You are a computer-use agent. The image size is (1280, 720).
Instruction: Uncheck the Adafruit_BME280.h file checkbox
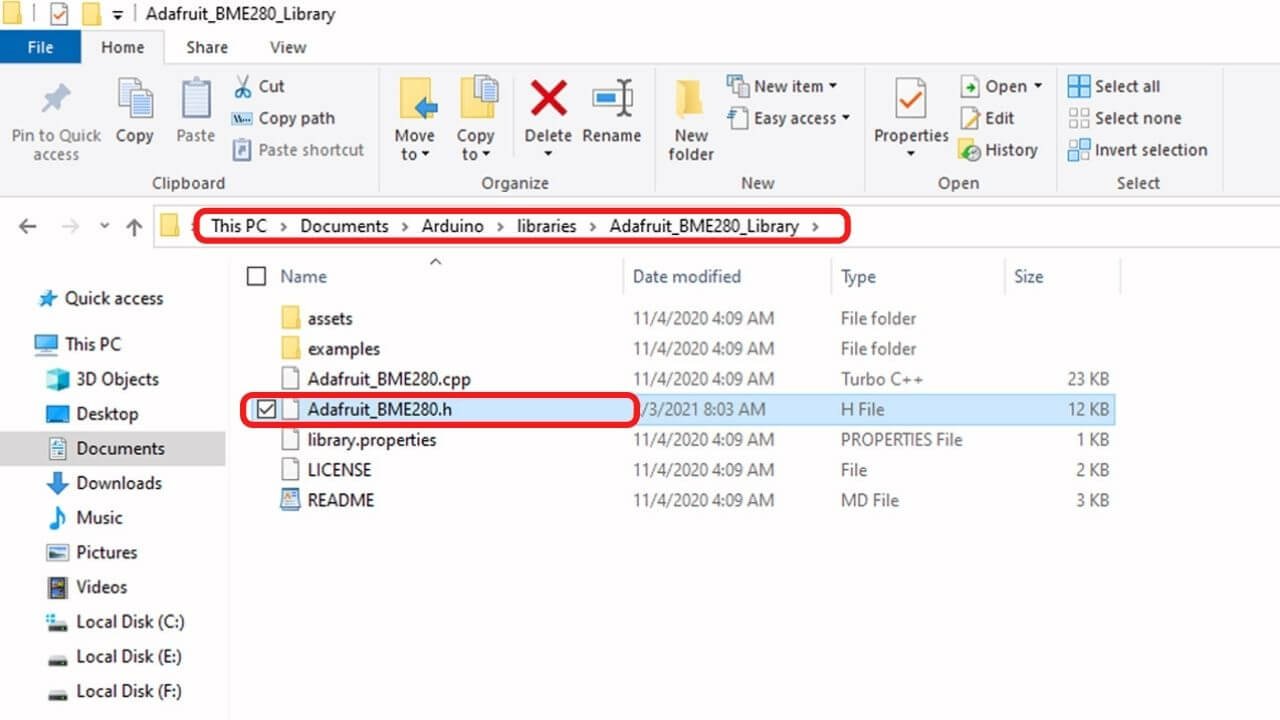[x=264, y=409]
